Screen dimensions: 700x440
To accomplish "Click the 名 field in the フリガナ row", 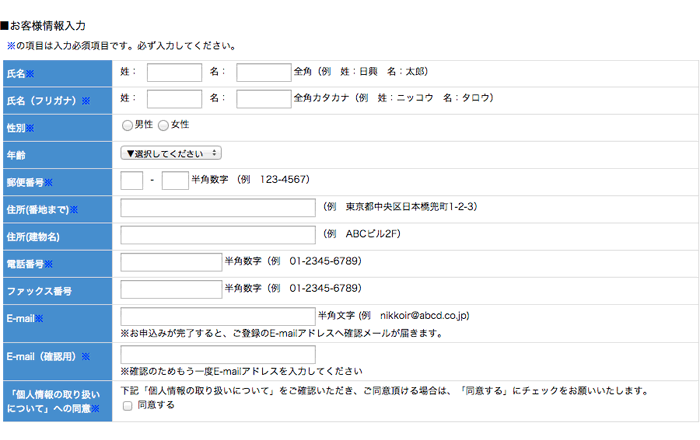I will tap(264, 99).
